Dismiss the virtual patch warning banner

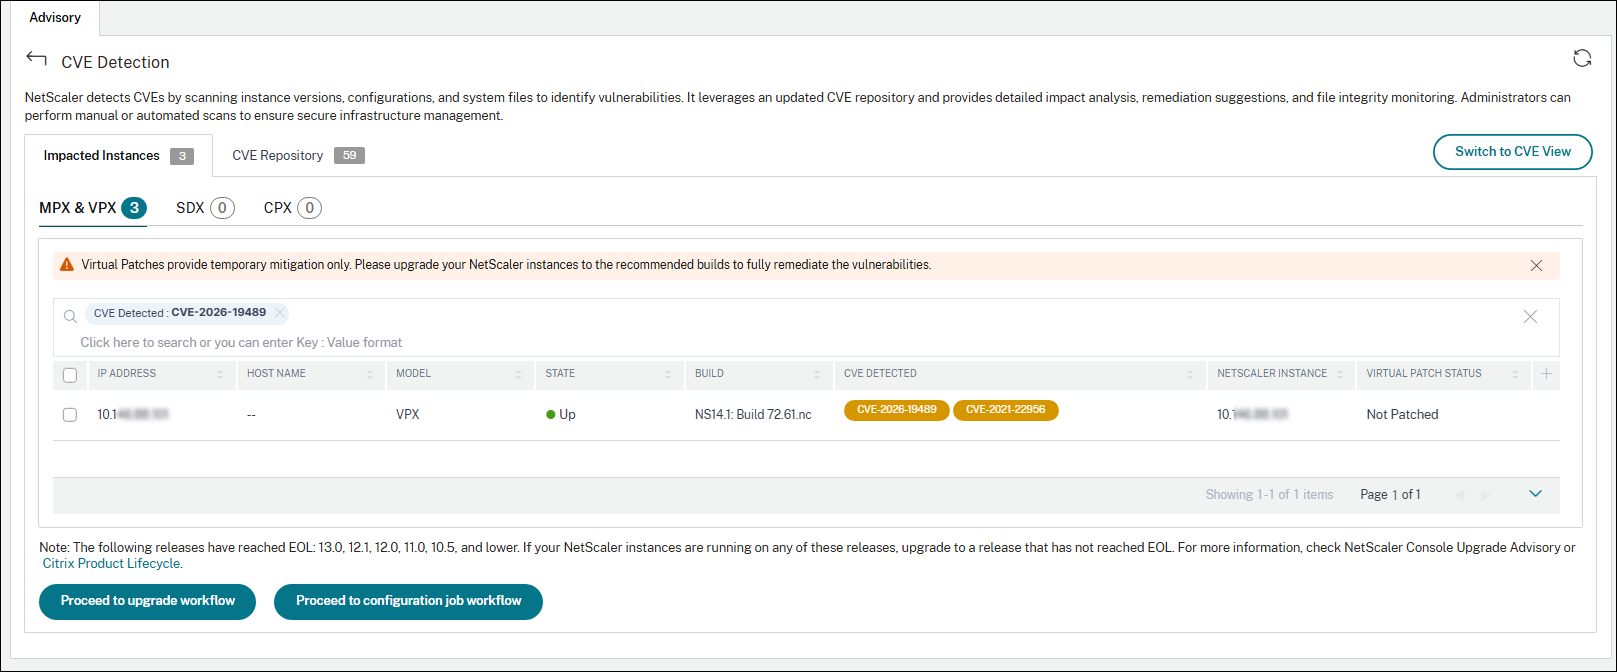1536,265
